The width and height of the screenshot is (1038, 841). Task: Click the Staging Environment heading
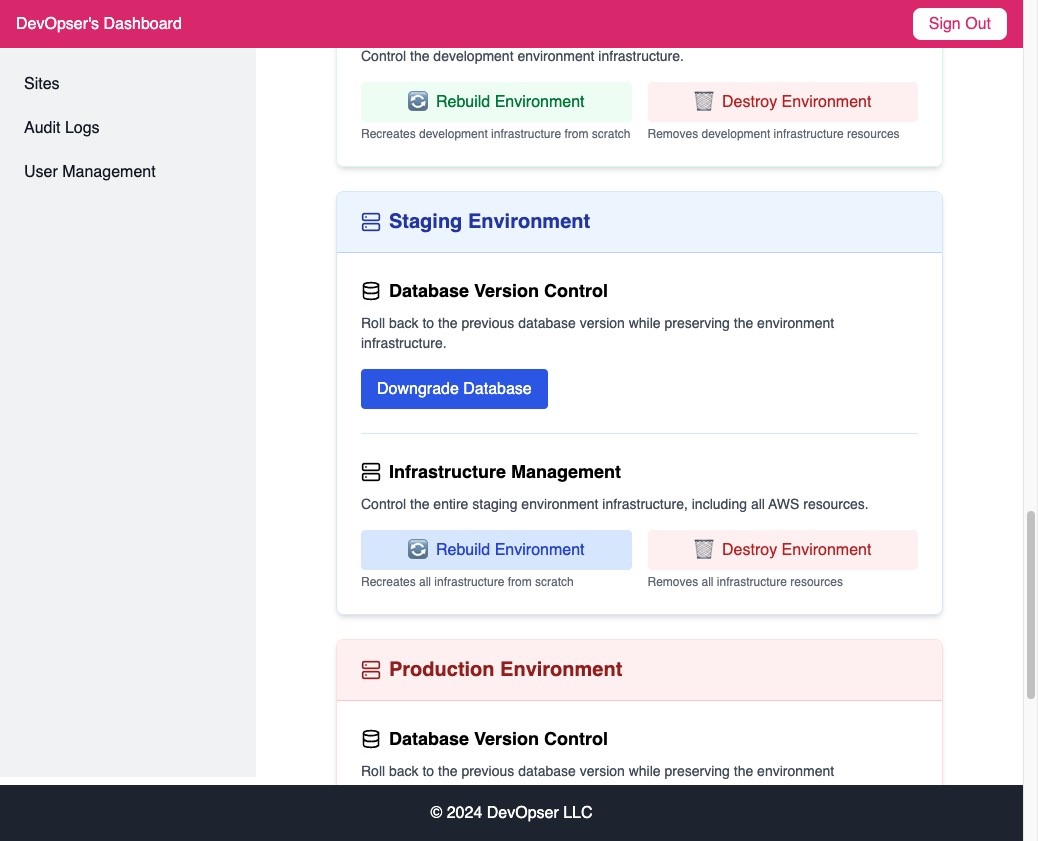(x=489, y=221)
